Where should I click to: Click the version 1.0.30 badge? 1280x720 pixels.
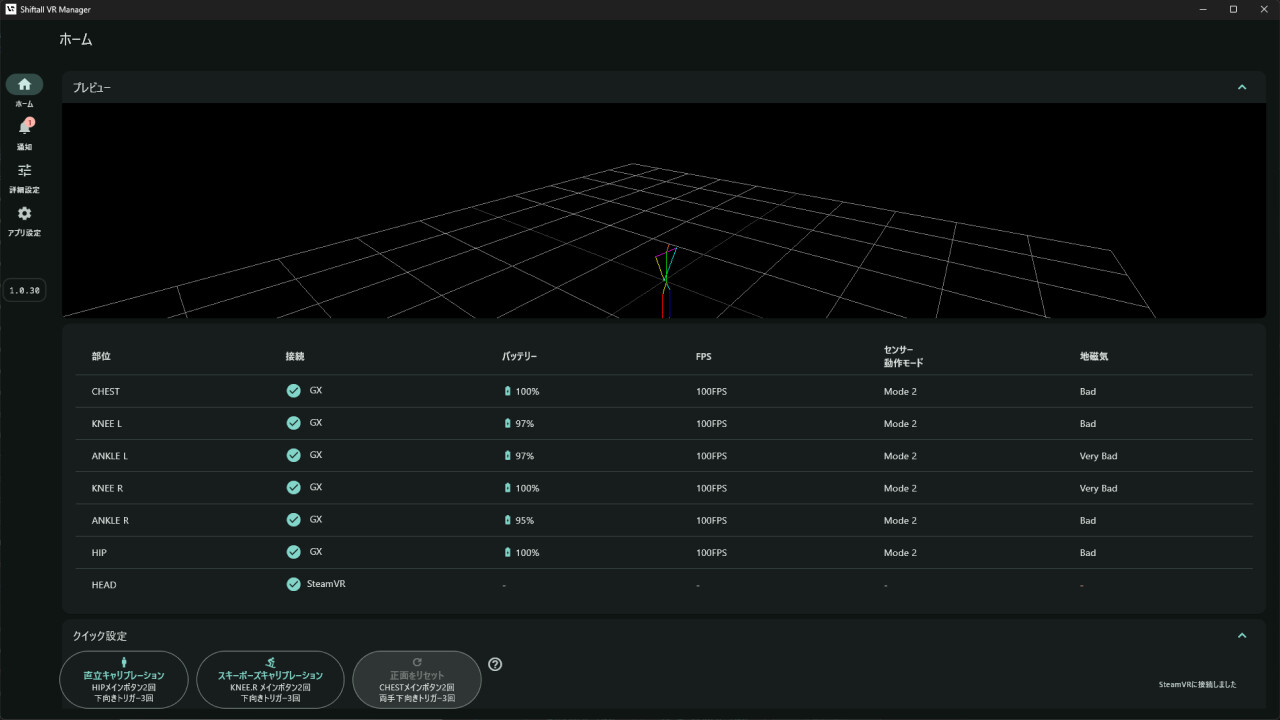coord(24,290)
